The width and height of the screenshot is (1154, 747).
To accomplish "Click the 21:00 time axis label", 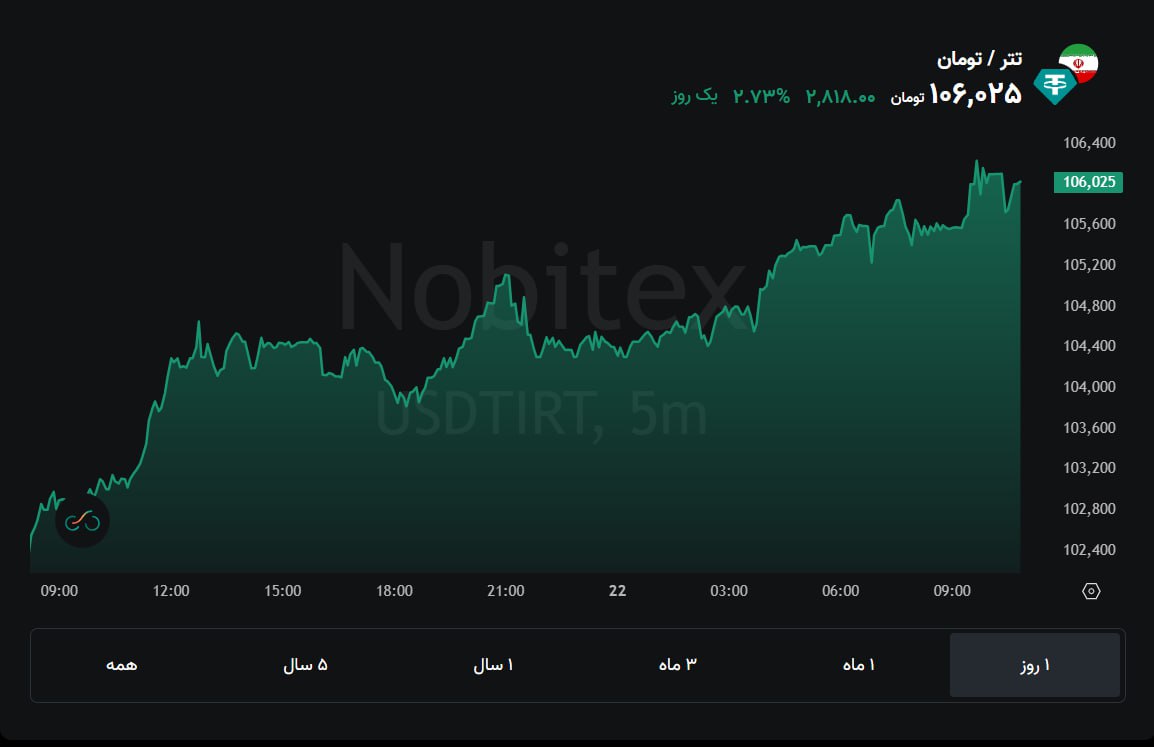I will click(x=506, y=591).
